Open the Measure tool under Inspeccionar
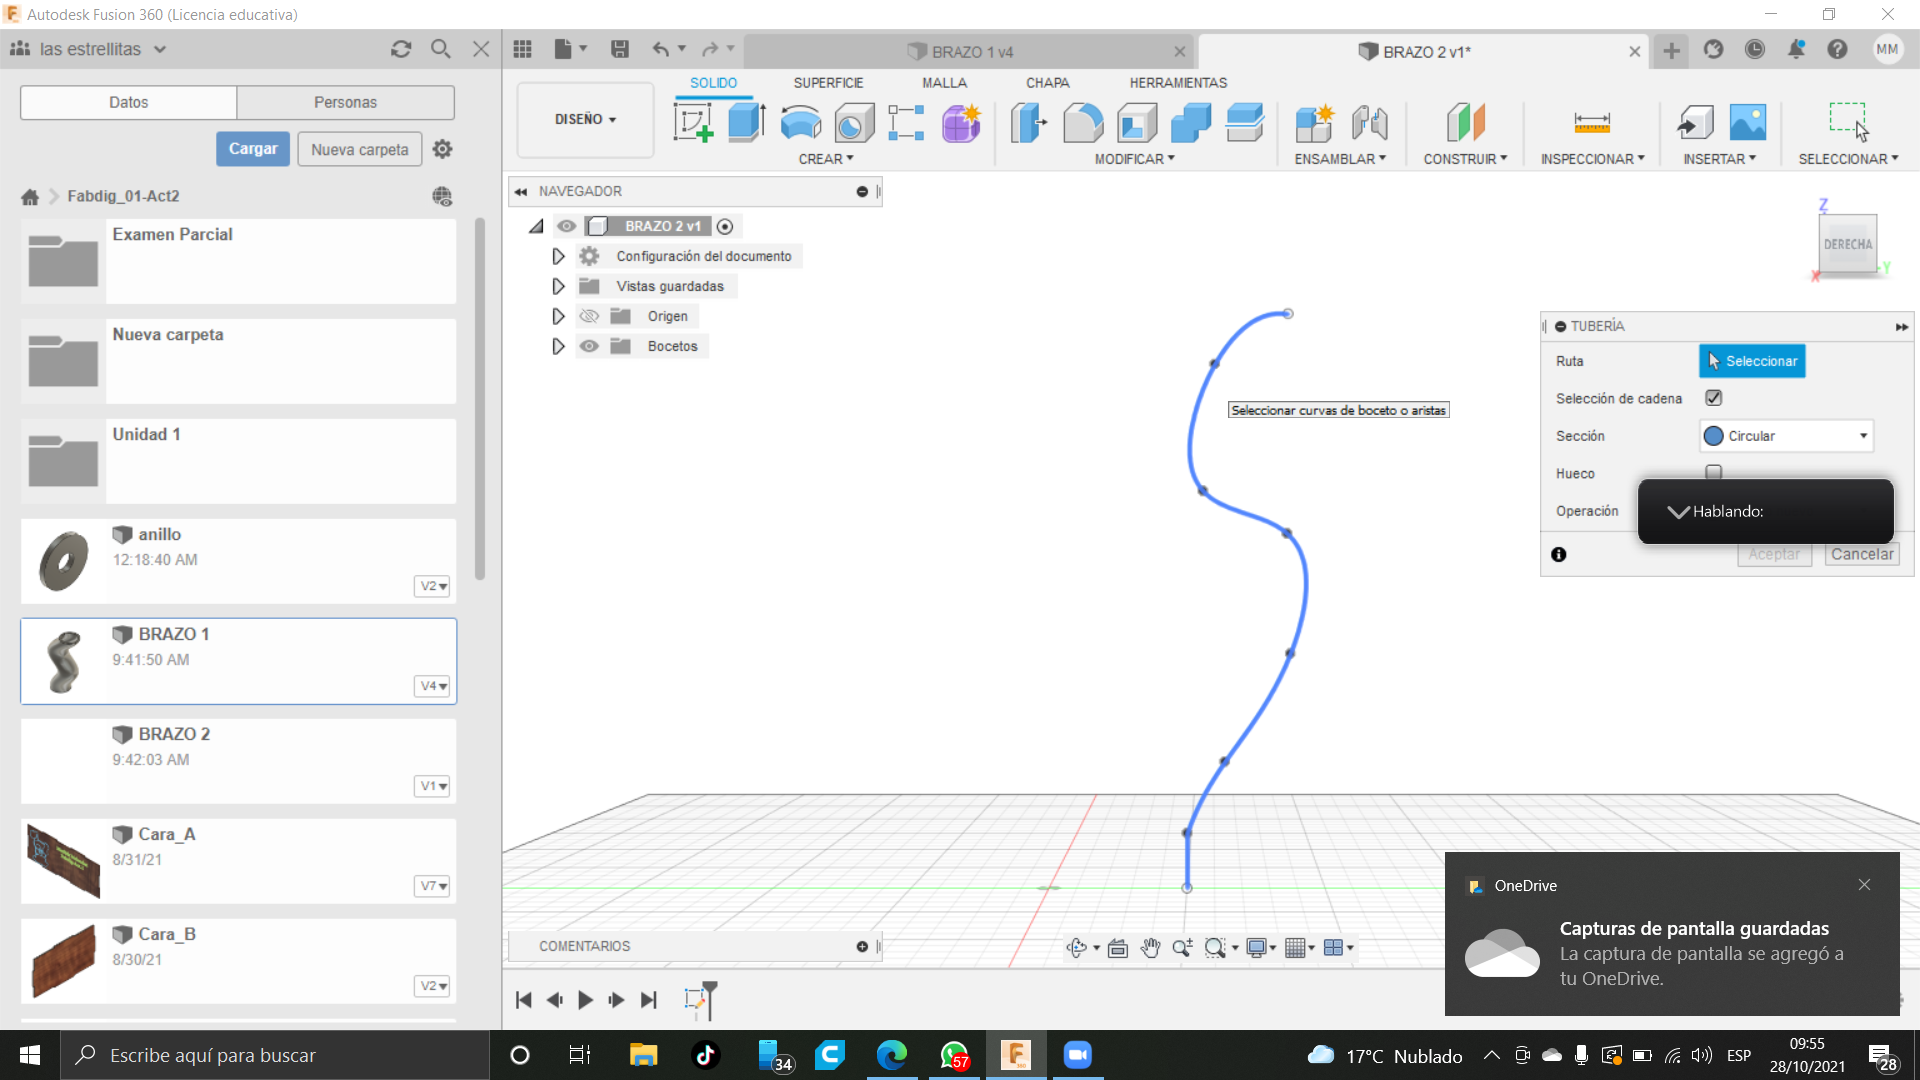Screen dimensions: 1920x1080 click(1591, 123)
